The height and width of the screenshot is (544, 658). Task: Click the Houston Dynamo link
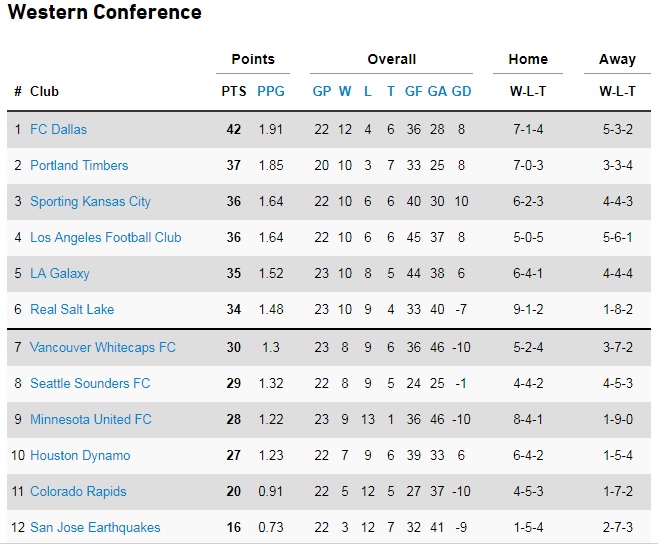point(80,455)
